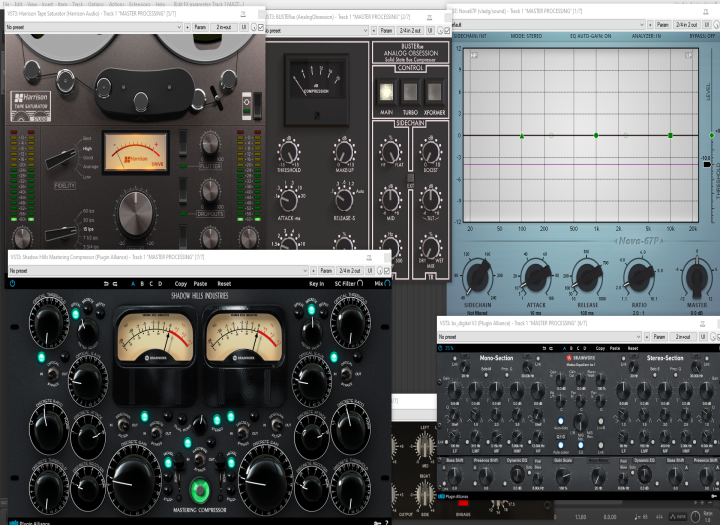Viewport: 720px width, 525px height.
Task: Open Harrison Tape Saturator preset dropdown
Action: [x=94, y=27]
